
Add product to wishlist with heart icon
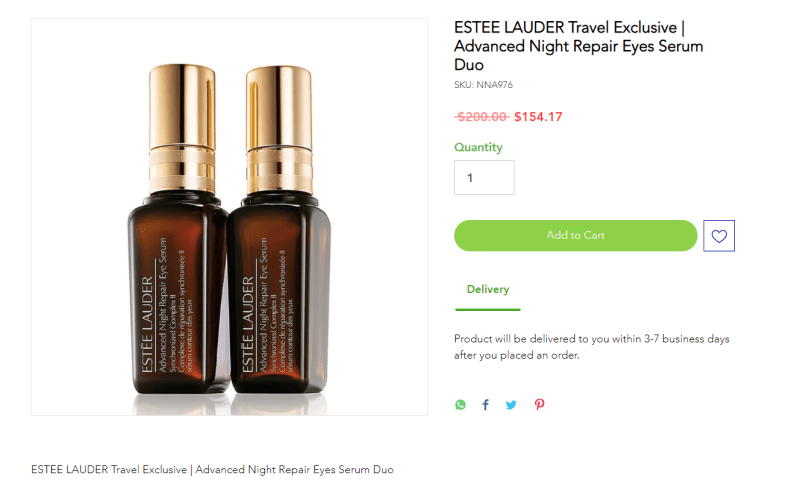[x=719, y=236]
